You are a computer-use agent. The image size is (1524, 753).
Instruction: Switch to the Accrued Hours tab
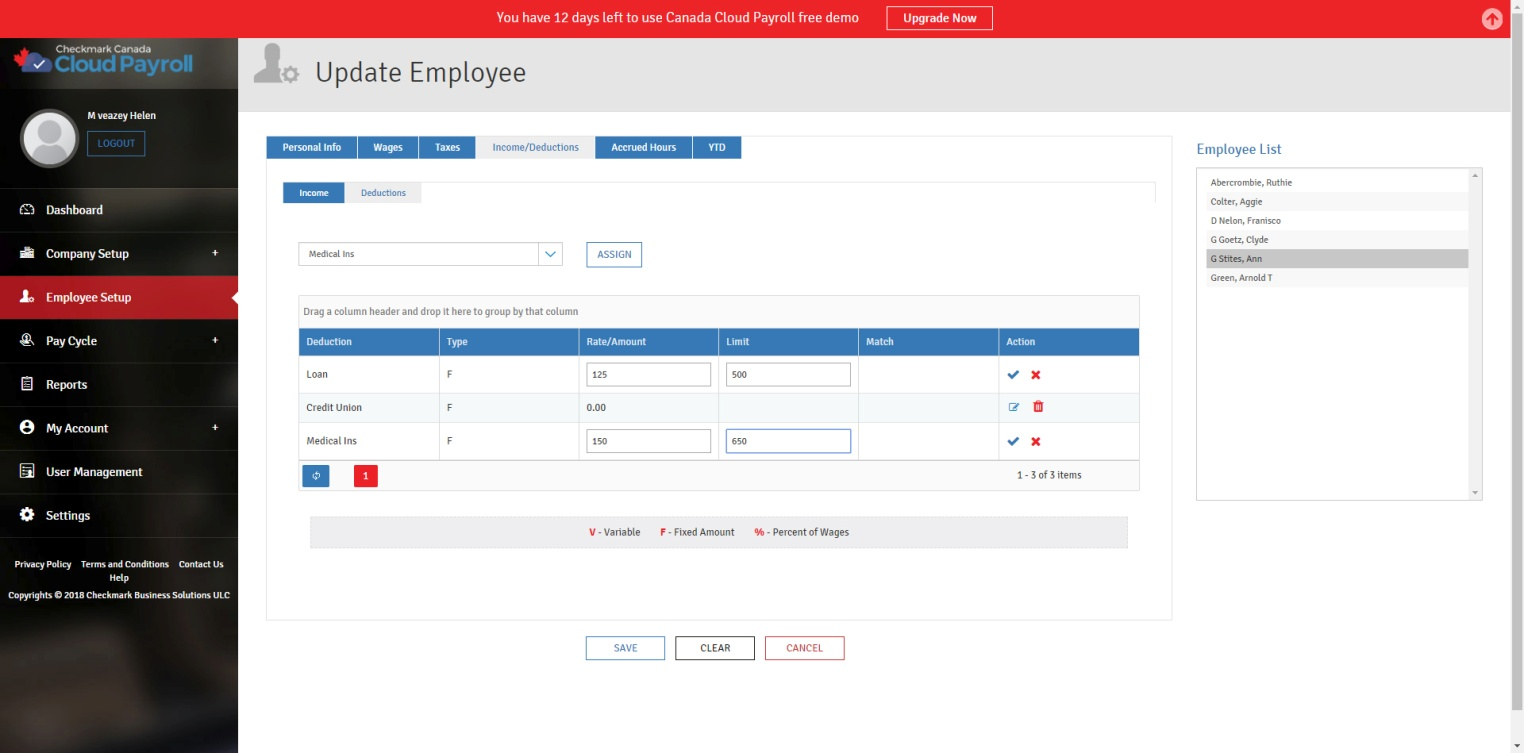pyautogui.click(x=643, y=148)
